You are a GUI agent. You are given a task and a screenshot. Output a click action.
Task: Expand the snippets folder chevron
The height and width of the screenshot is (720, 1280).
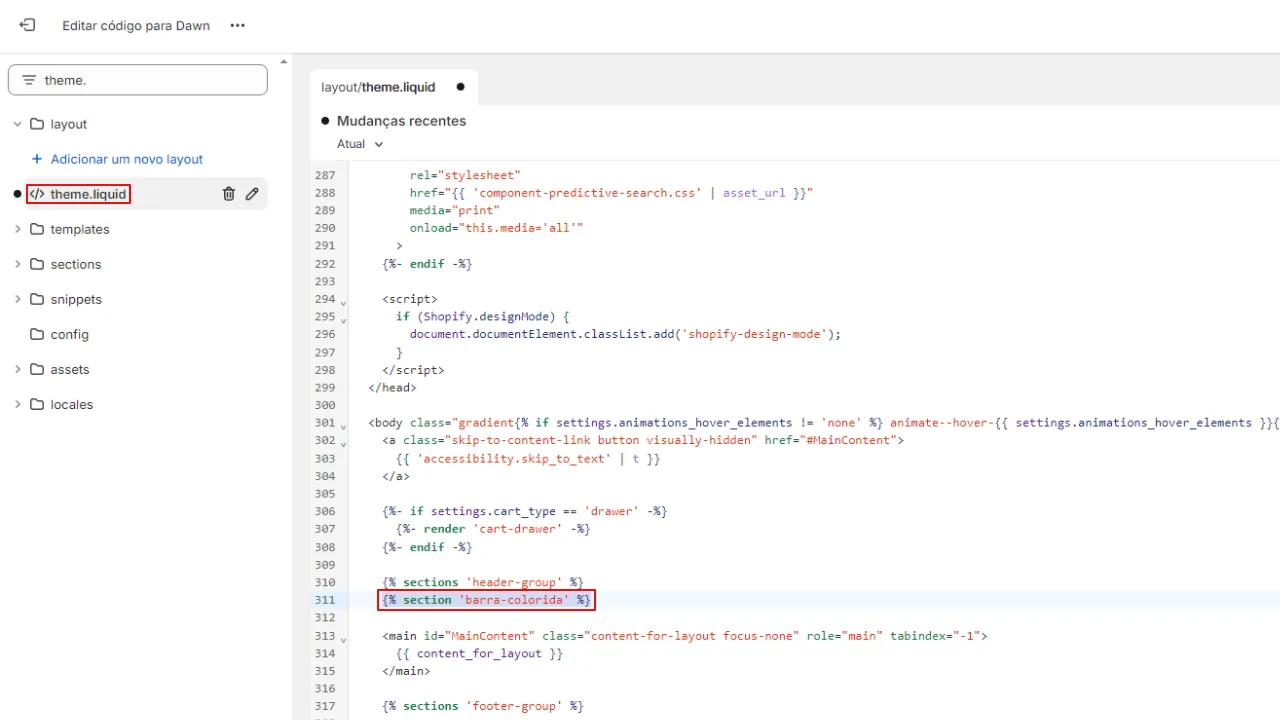coord(17,299)
